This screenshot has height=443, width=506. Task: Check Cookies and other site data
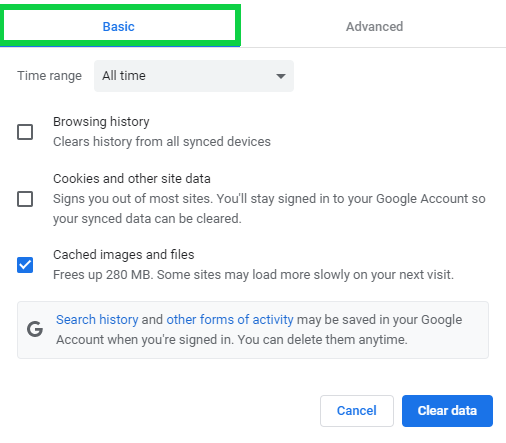point(25,199)
